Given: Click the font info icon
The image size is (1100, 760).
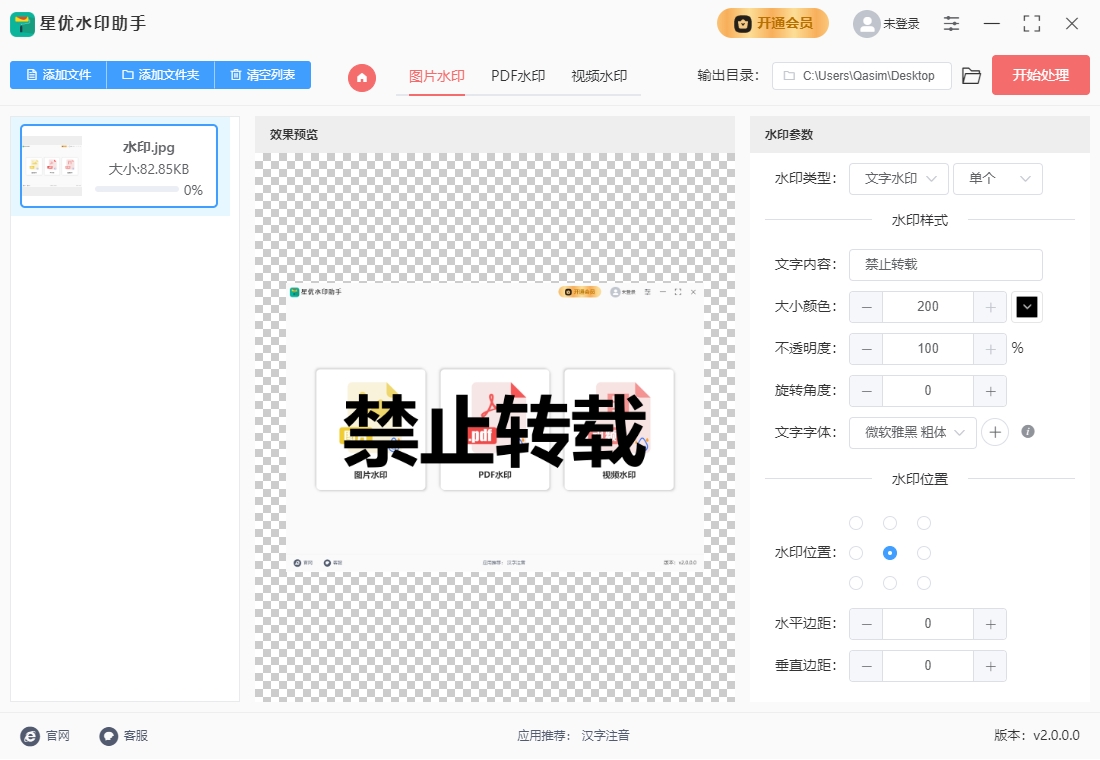Looking at the screenshot, I should [1027, 432].
